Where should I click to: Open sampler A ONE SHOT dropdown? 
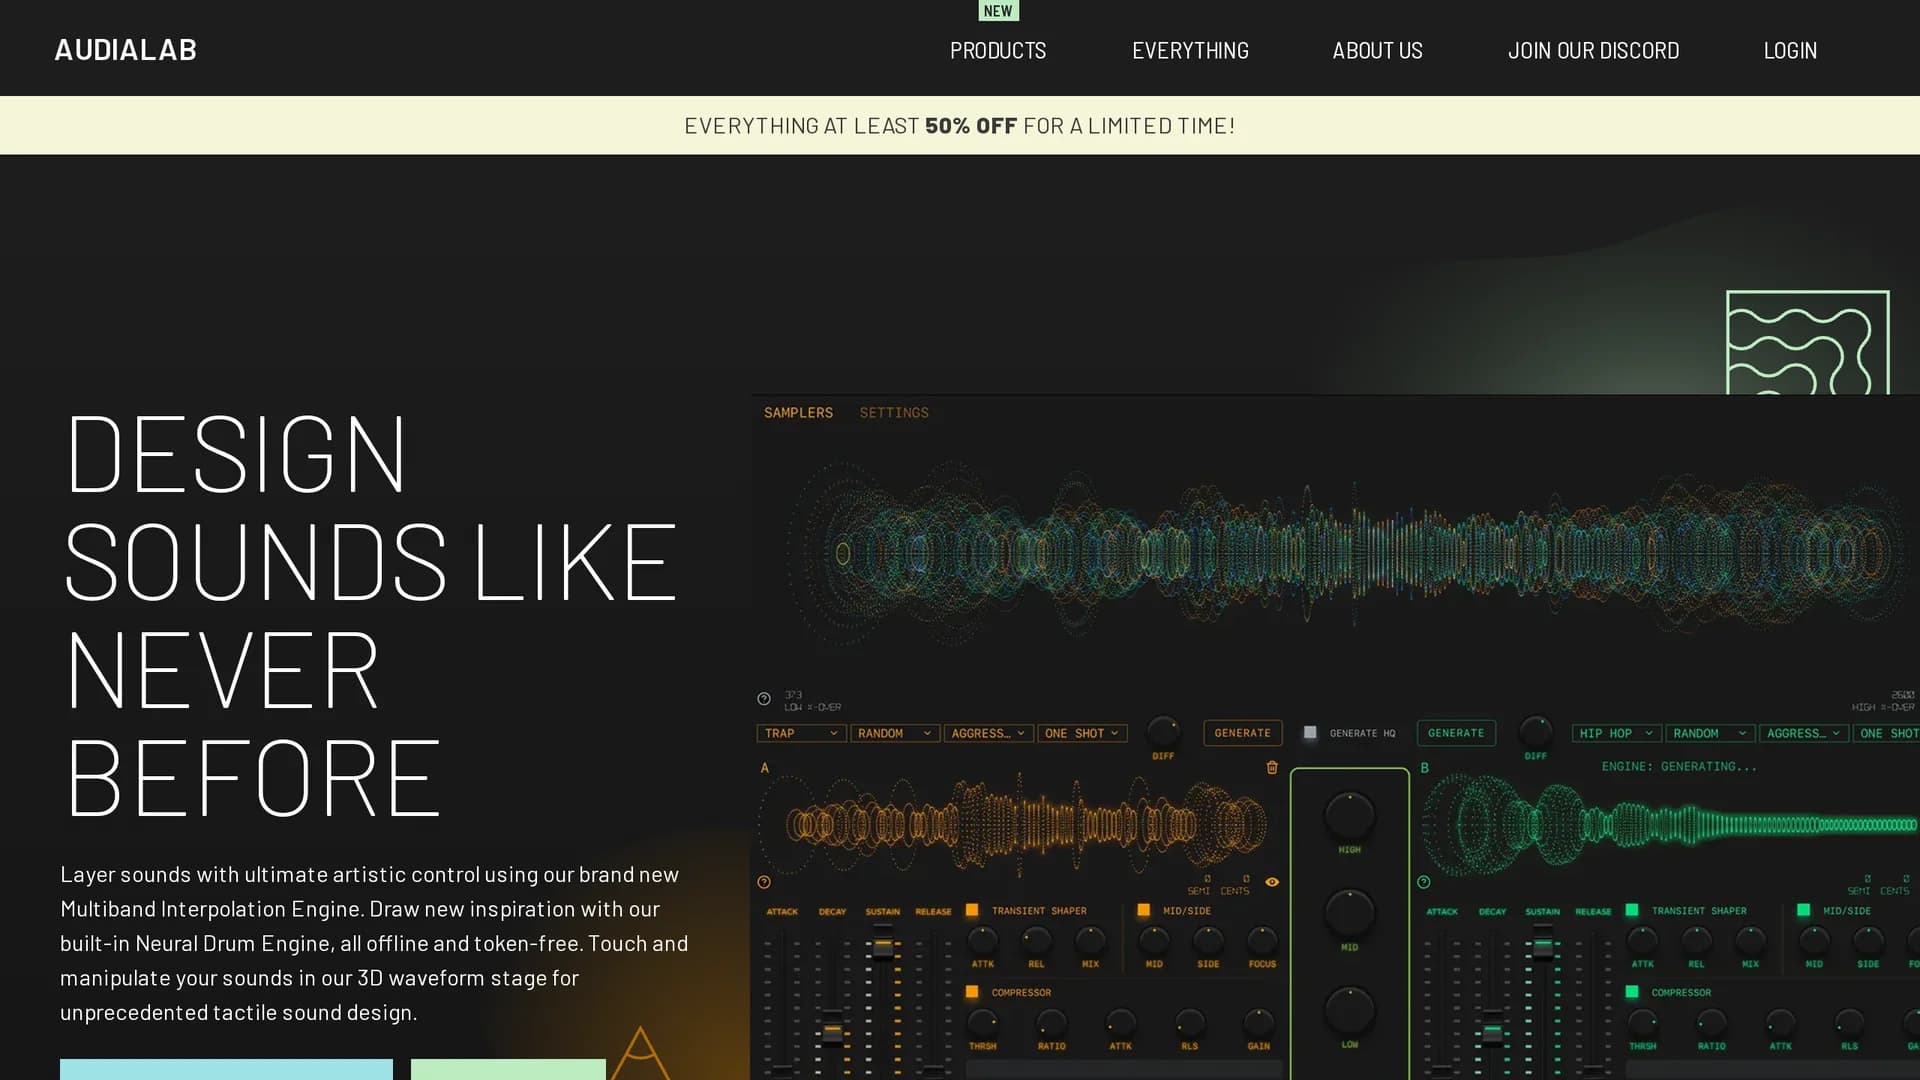pos(1083,733)
